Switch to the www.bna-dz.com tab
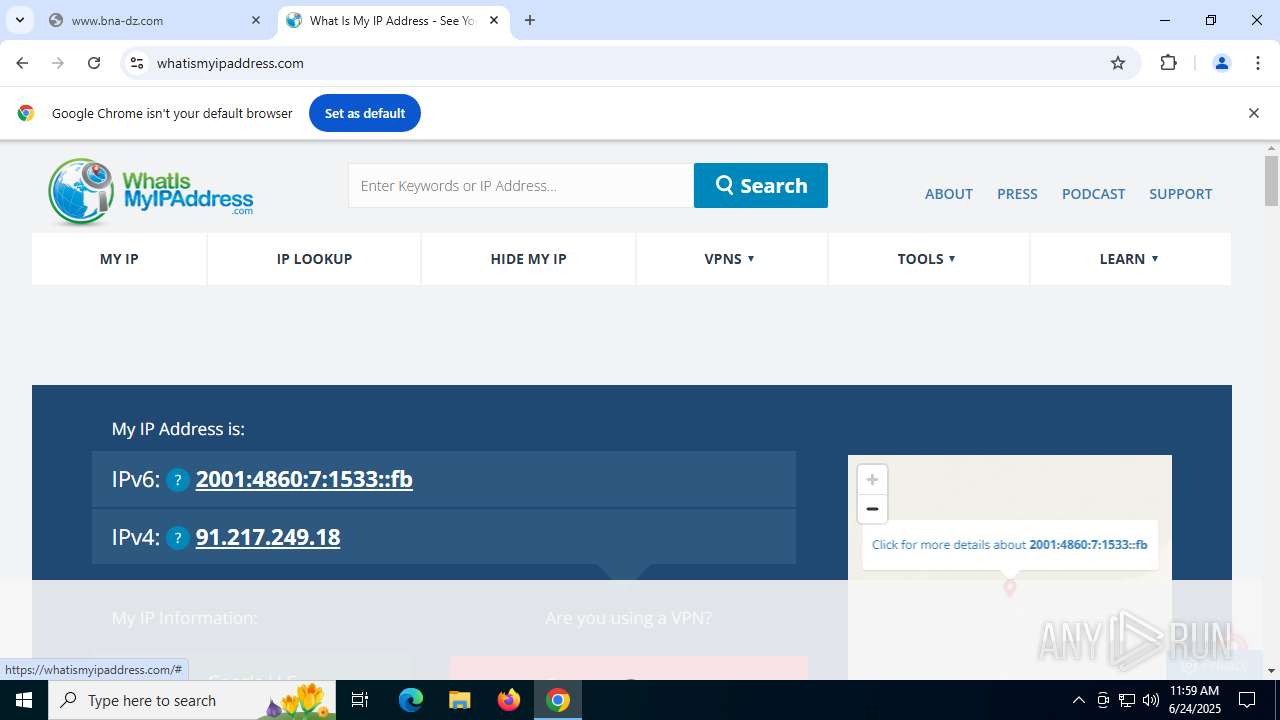The image size is (1280, 720). [x=155, y=20]
